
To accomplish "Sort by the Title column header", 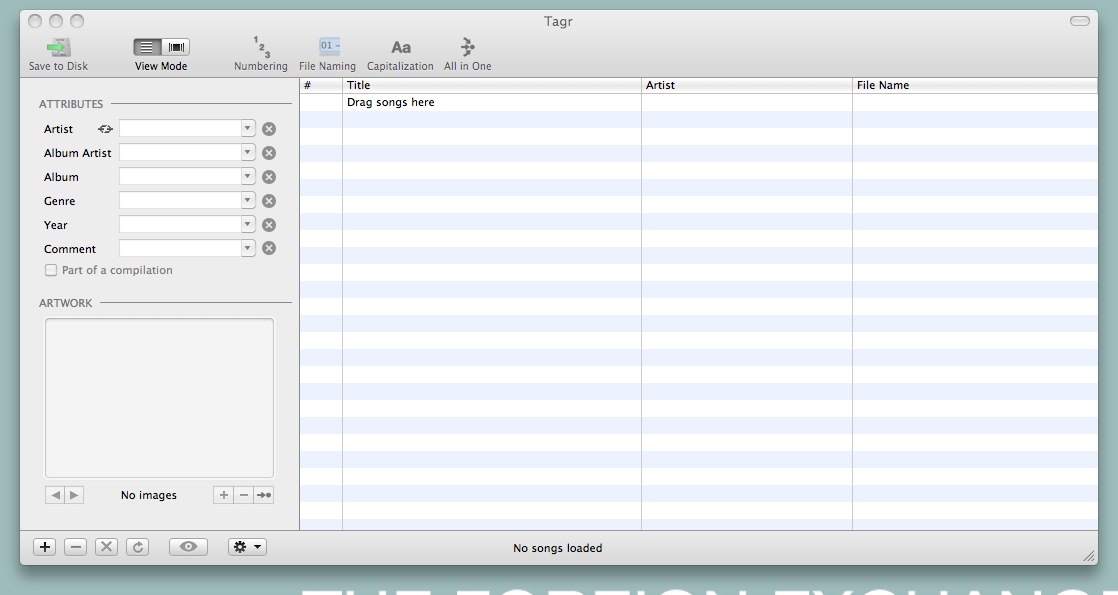I will [x=492, y=85].
